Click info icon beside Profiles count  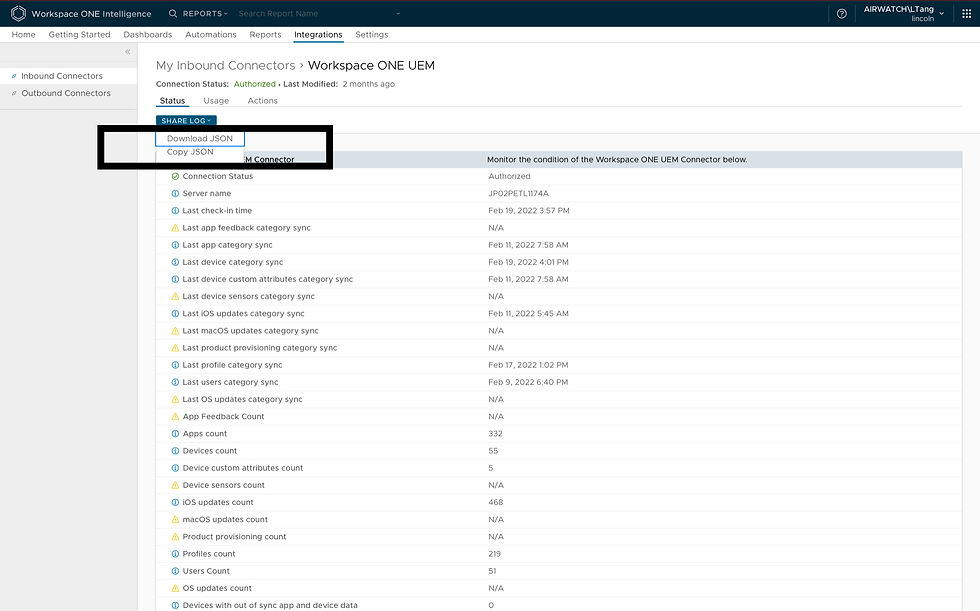coord(175,554)
